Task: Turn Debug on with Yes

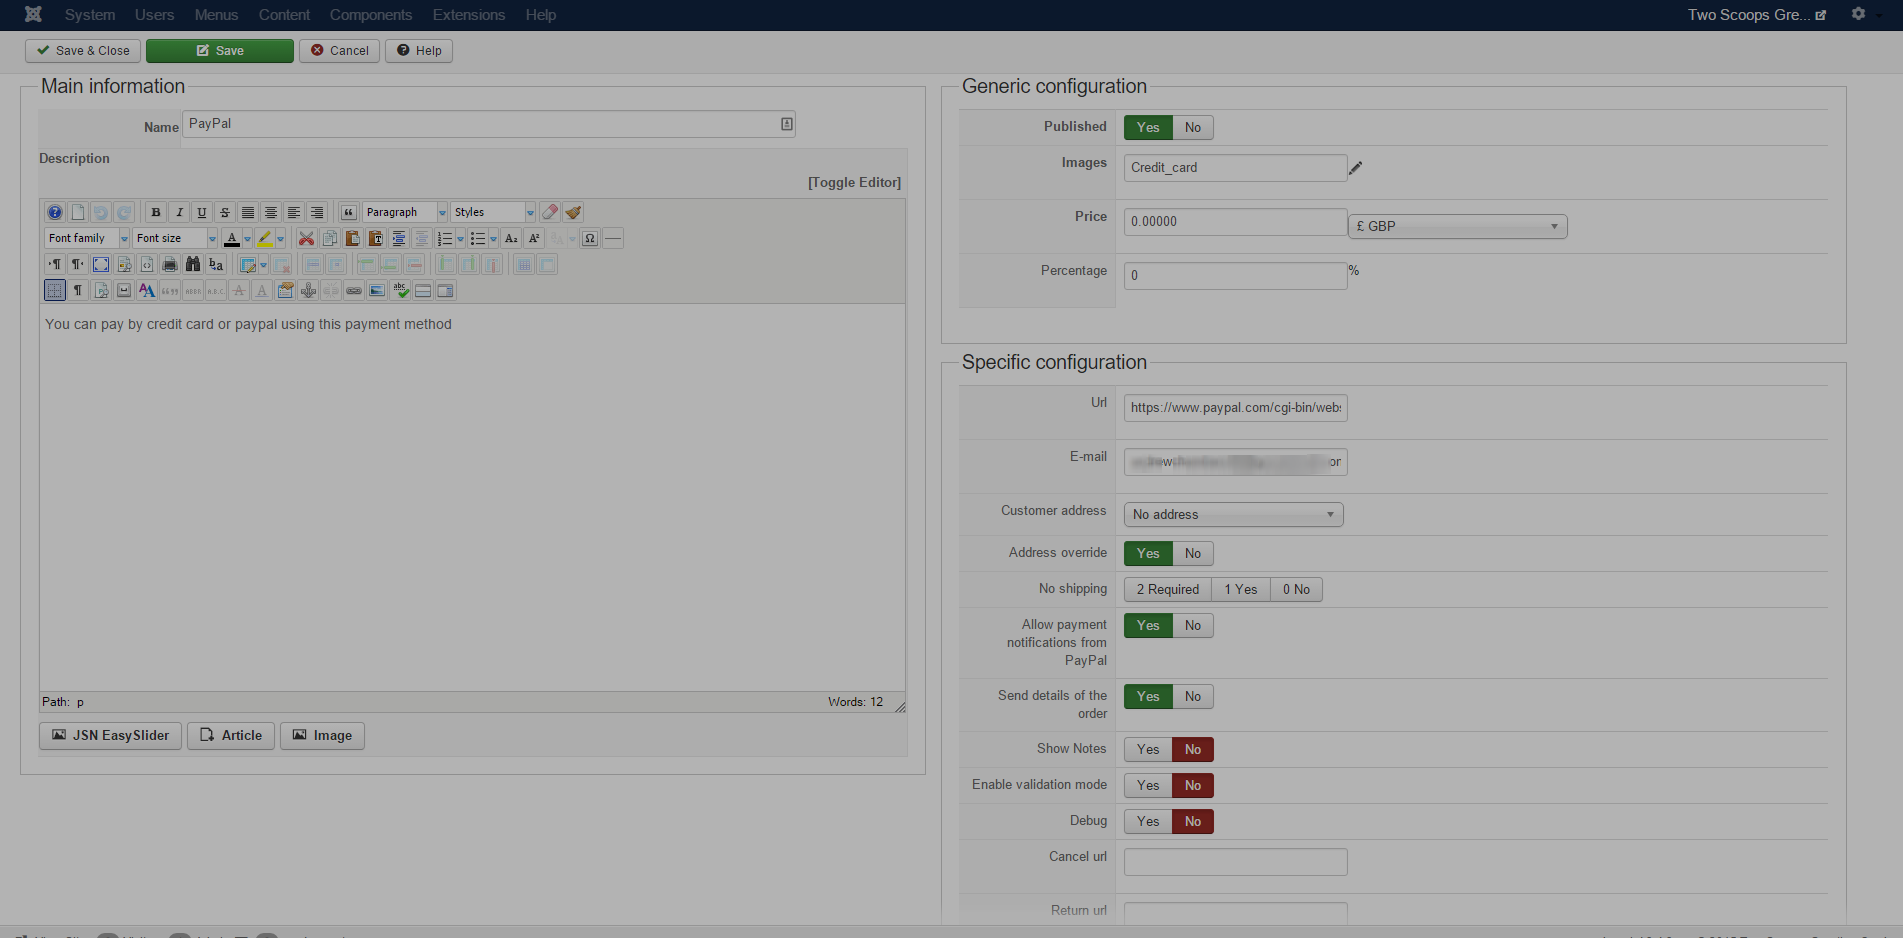Action: [1148, 821]
